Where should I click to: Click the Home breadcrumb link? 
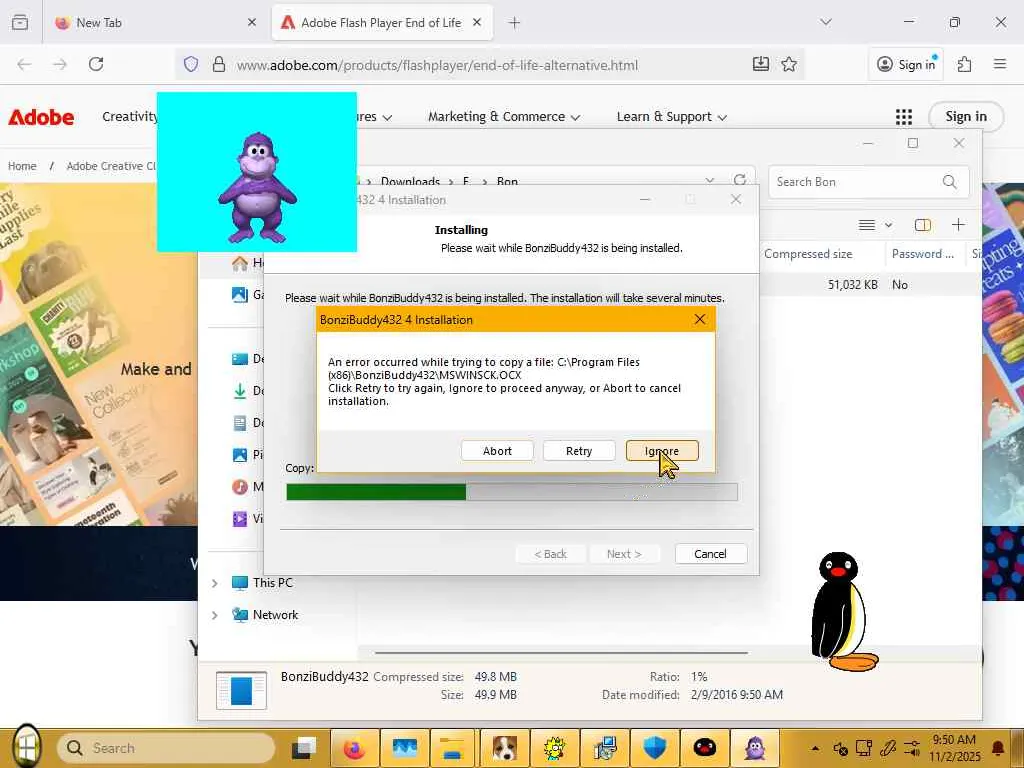click(22, 166)
